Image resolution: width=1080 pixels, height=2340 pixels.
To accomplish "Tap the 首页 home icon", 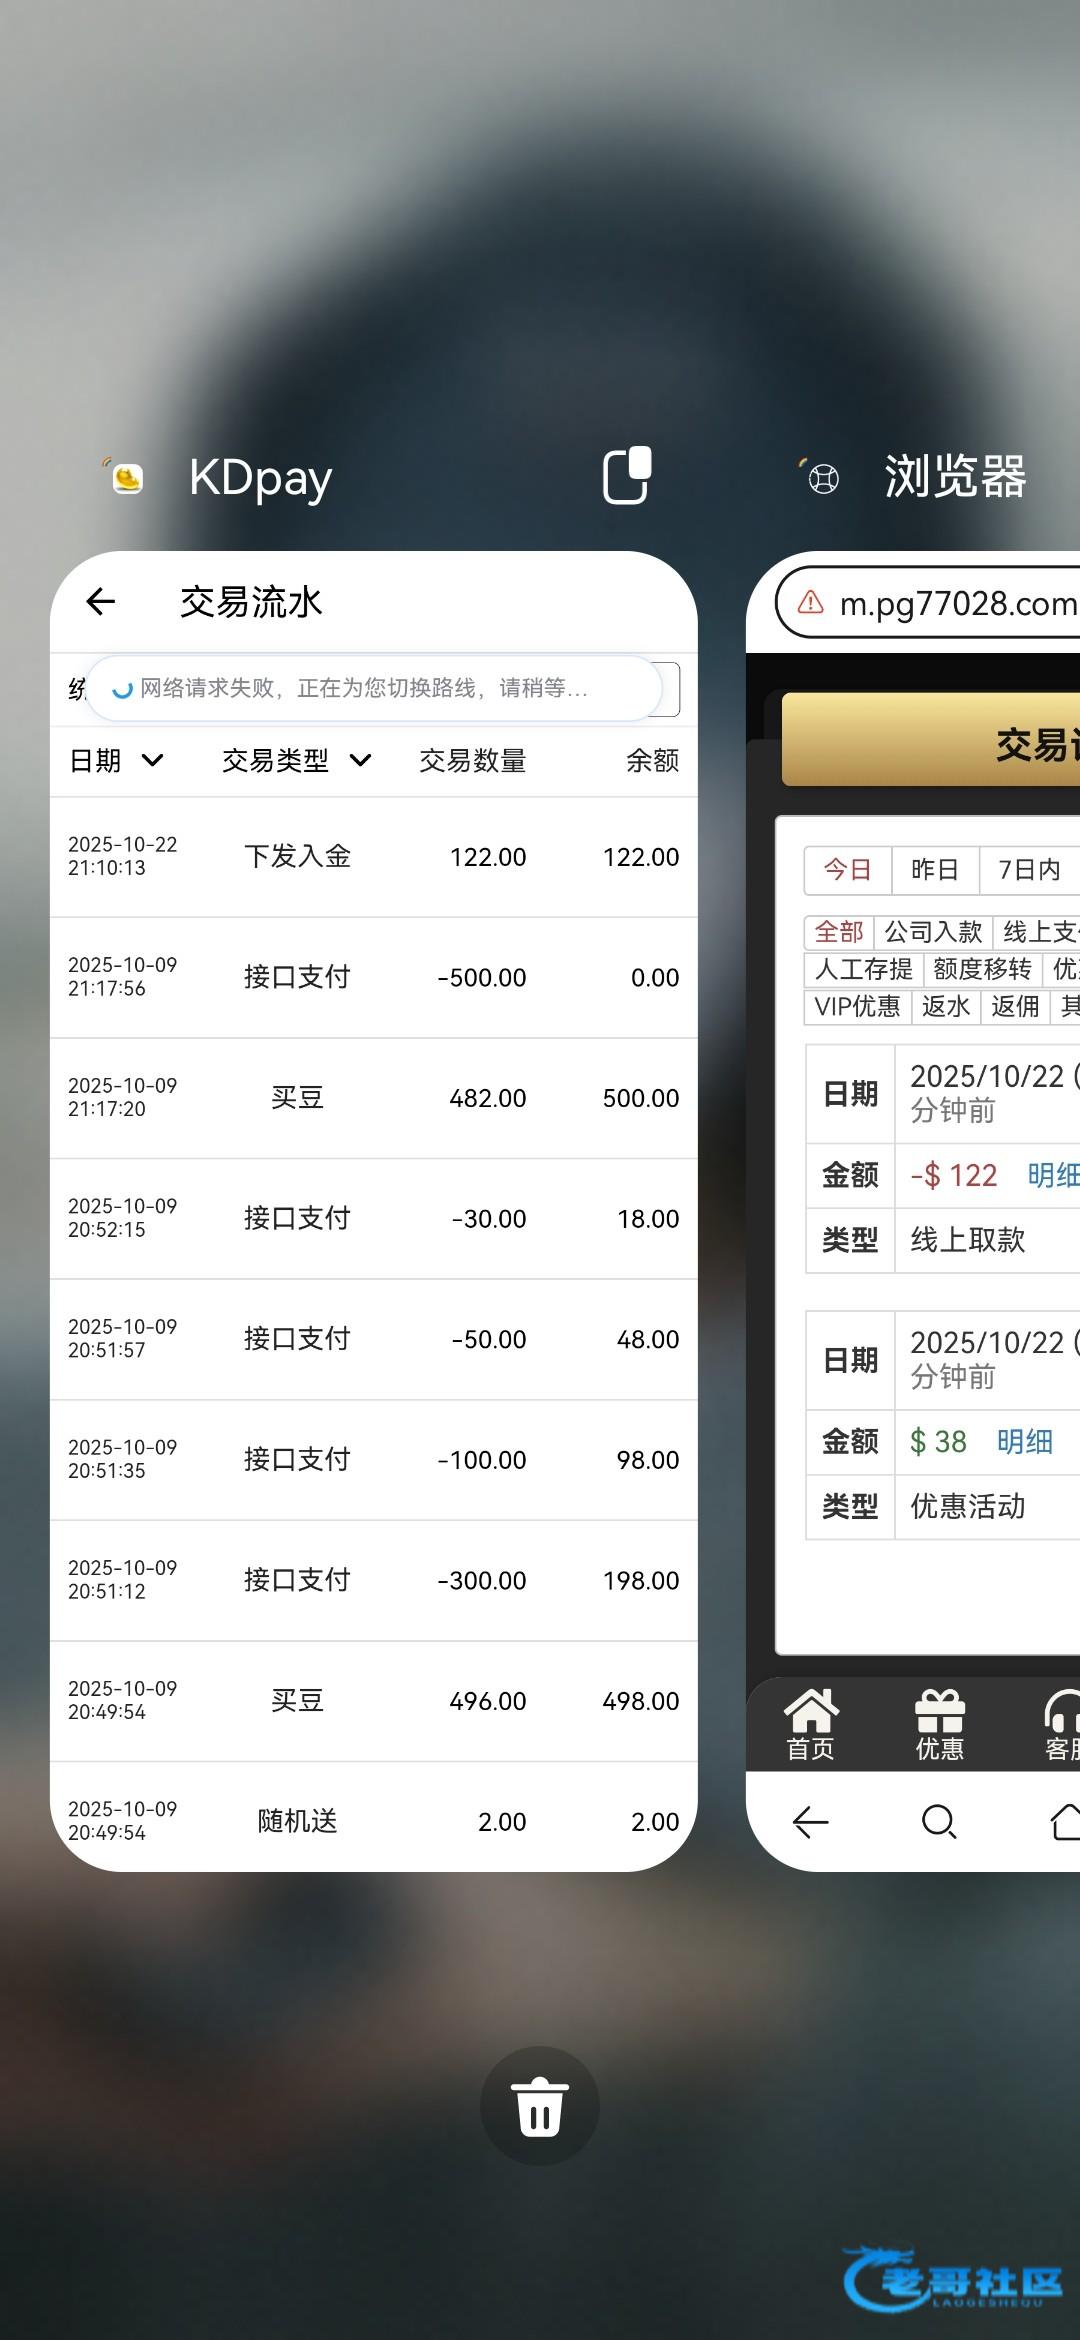I will pos(810,1724).
